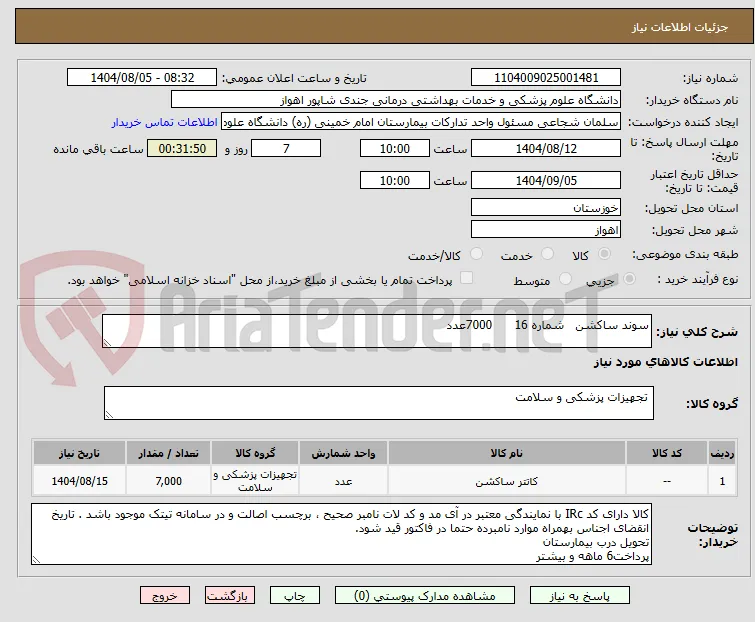Click the buyer organization name field

pyautogui.click(x=396, y=100)
